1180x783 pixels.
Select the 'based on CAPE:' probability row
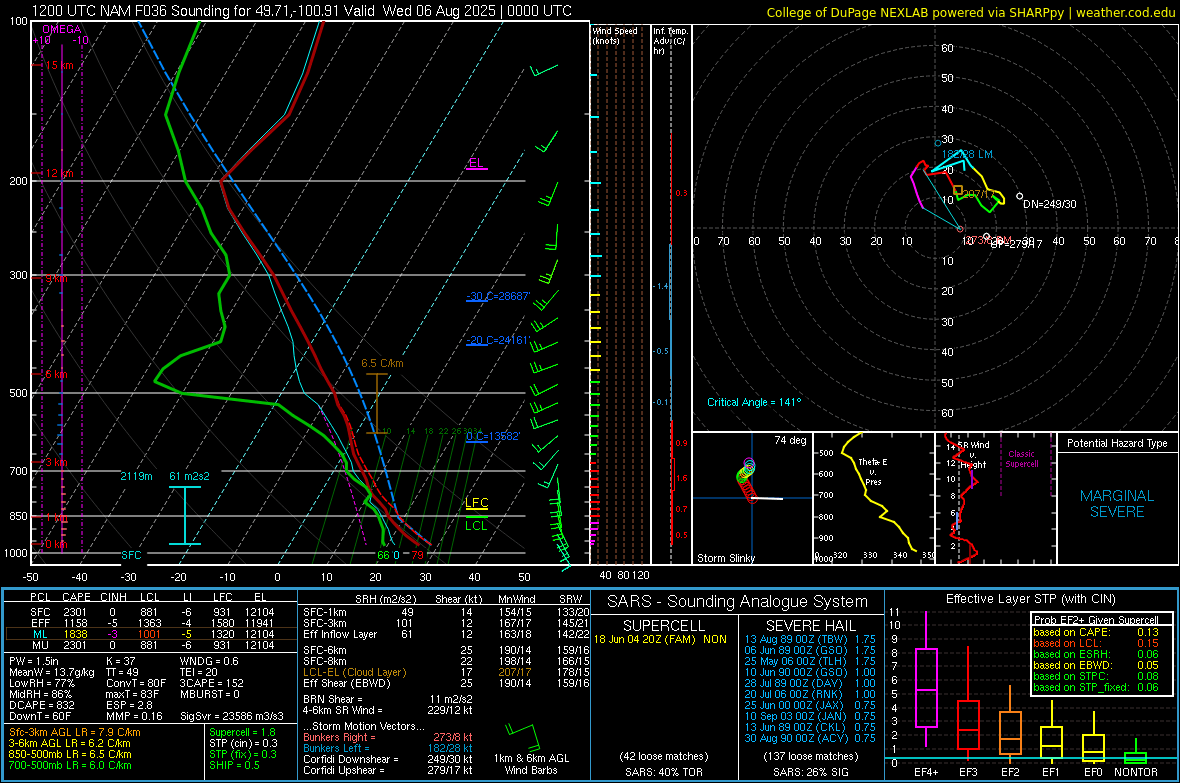[1096, 632]
